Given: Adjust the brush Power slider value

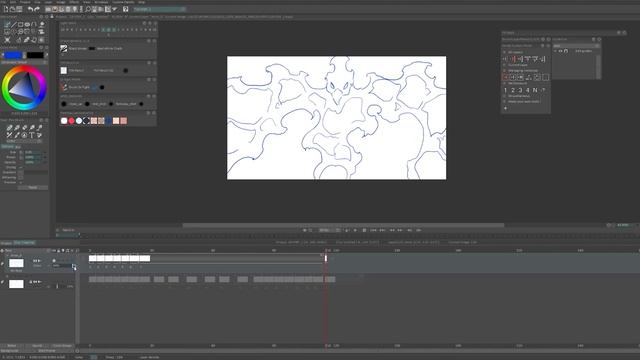Looking at the screenshot, I should click(x=33, y=157).
